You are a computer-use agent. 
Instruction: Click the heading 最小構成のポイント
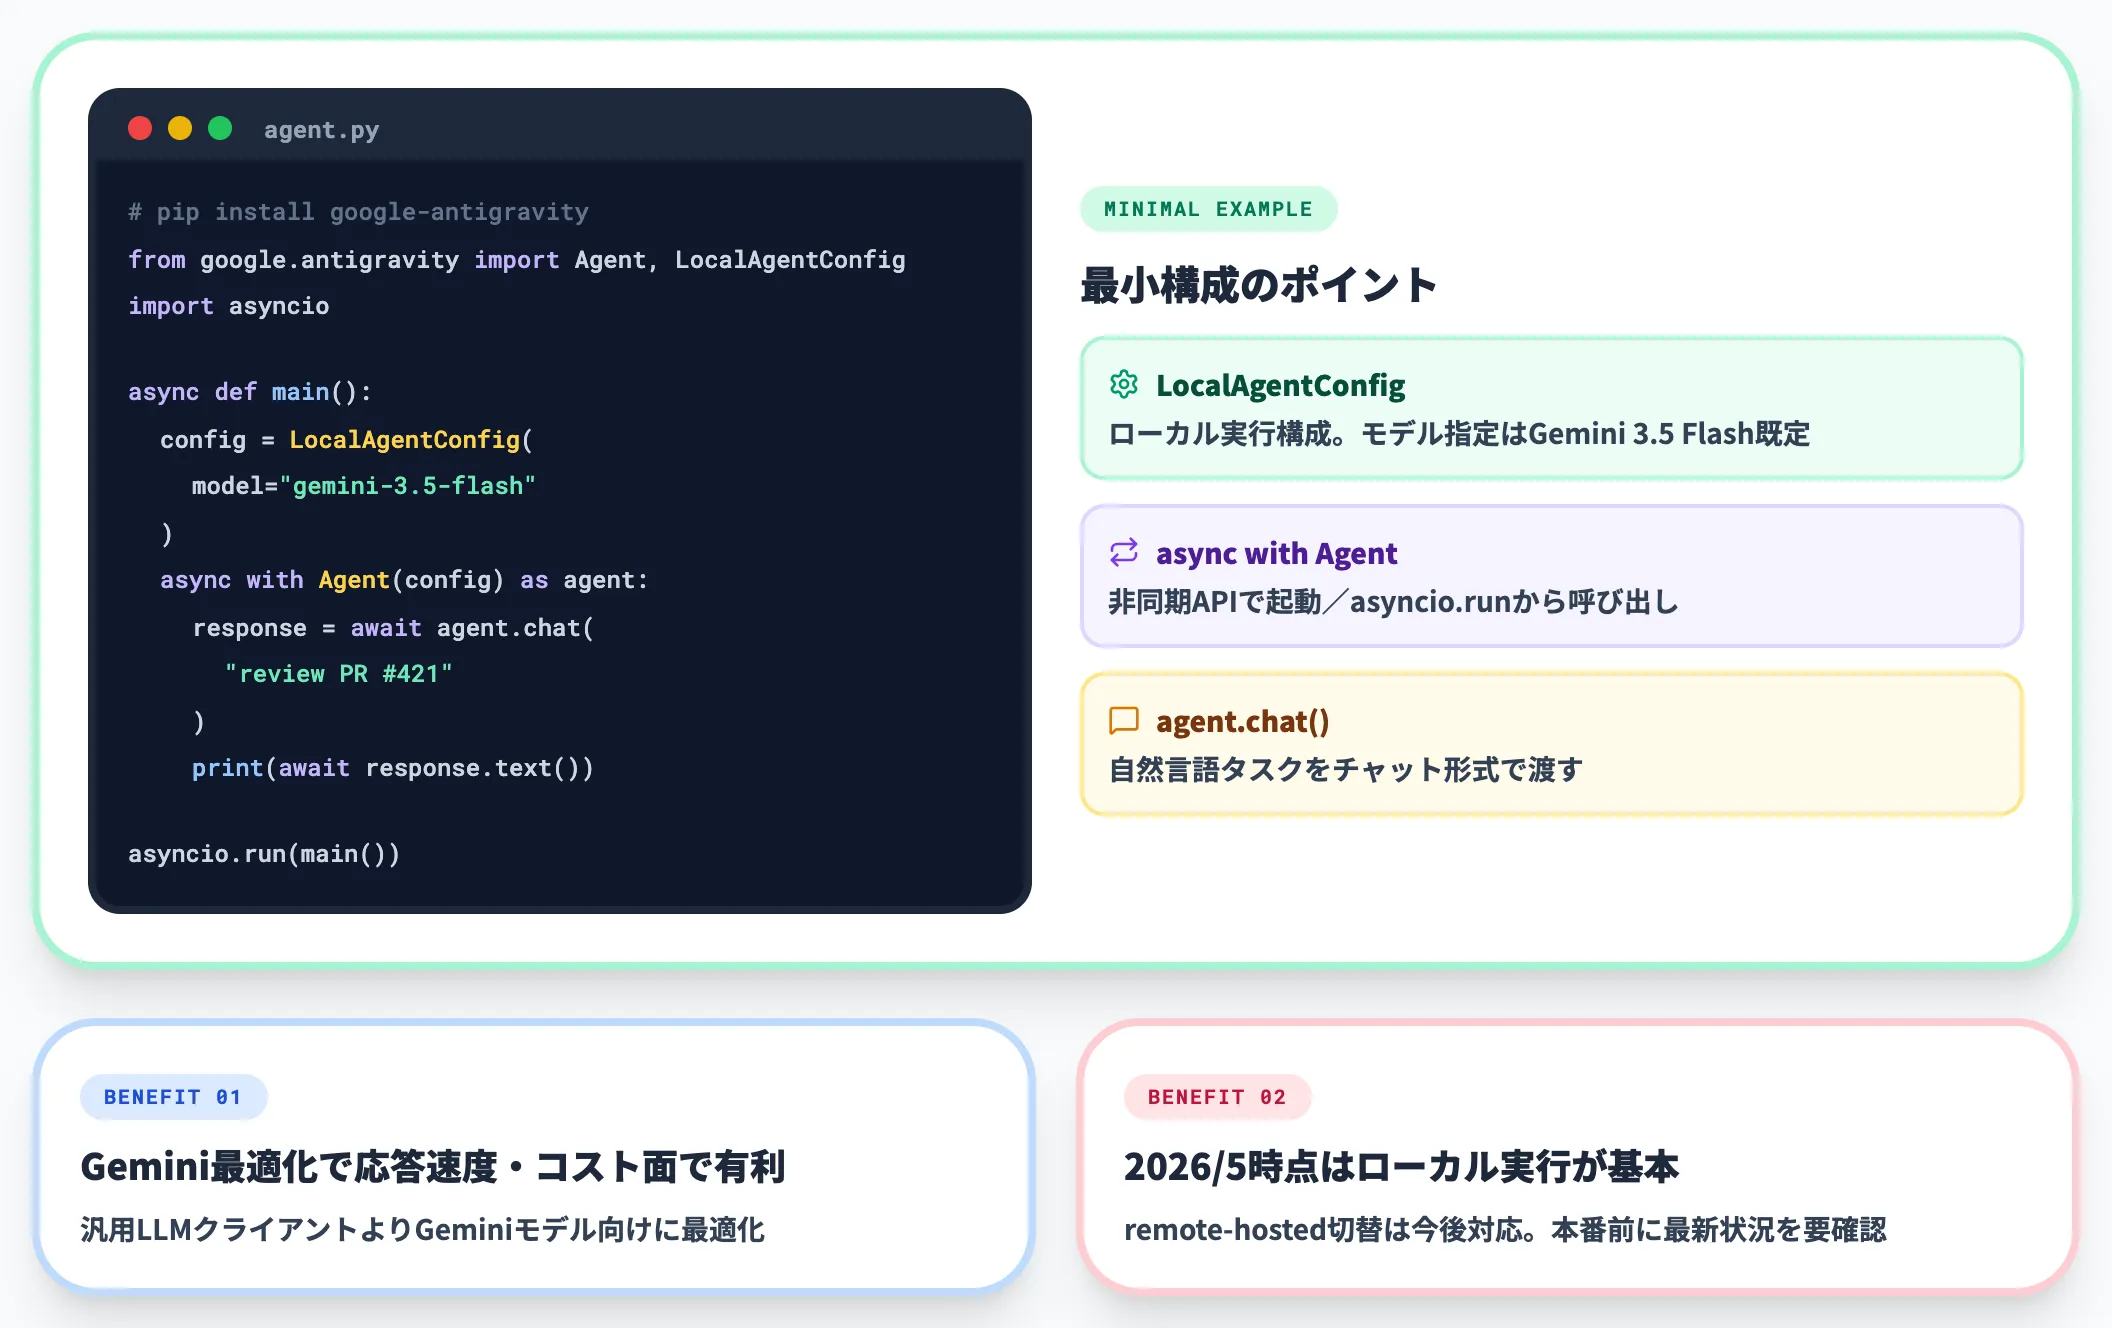pos(1259,285)
